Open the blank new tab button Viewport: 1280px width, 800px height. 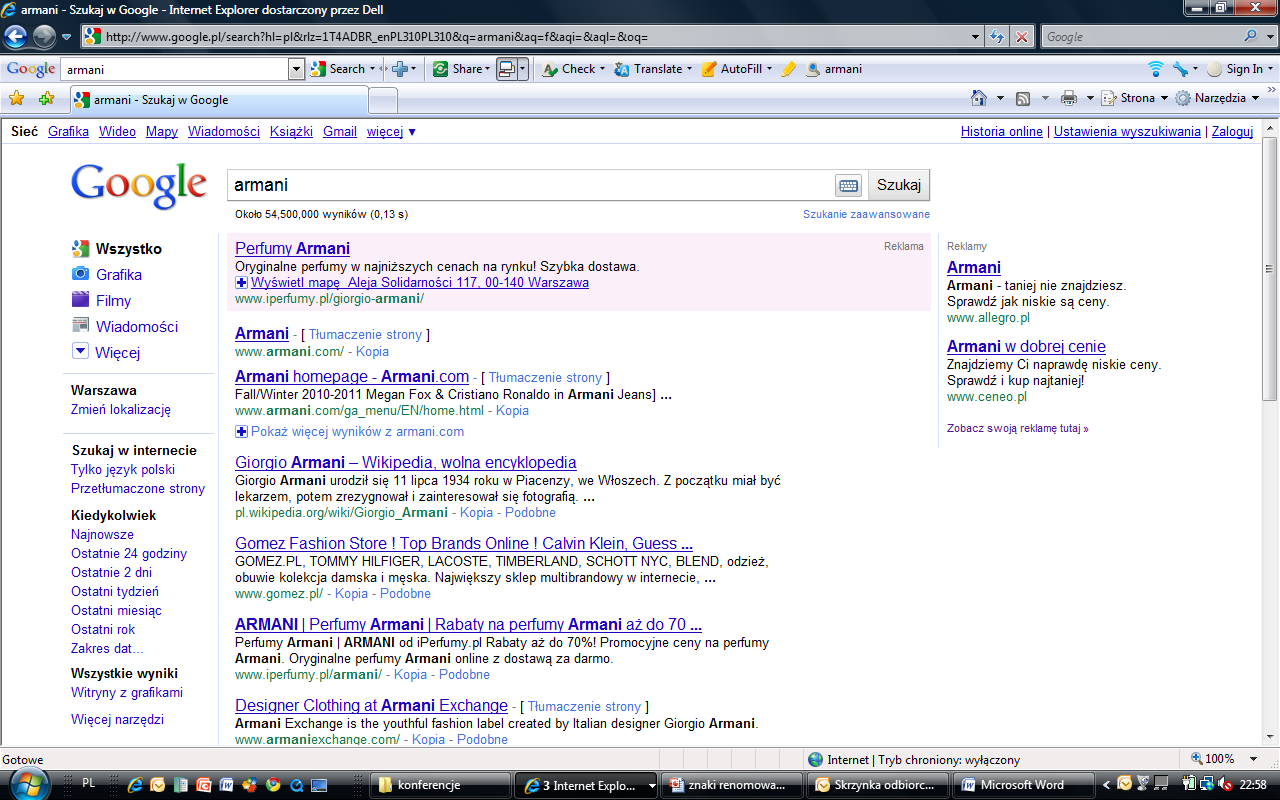tap(383, 100)
